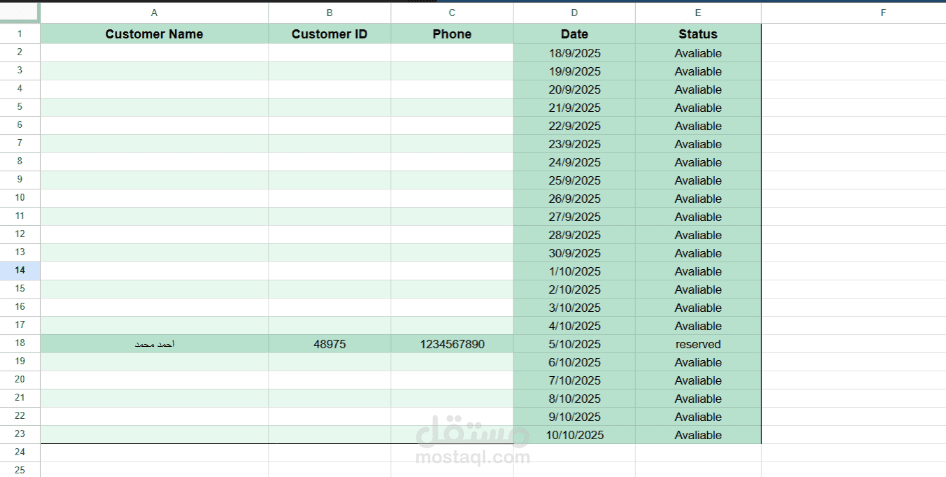
Task: Select the column B header
Action: click(x=329, y=12)
